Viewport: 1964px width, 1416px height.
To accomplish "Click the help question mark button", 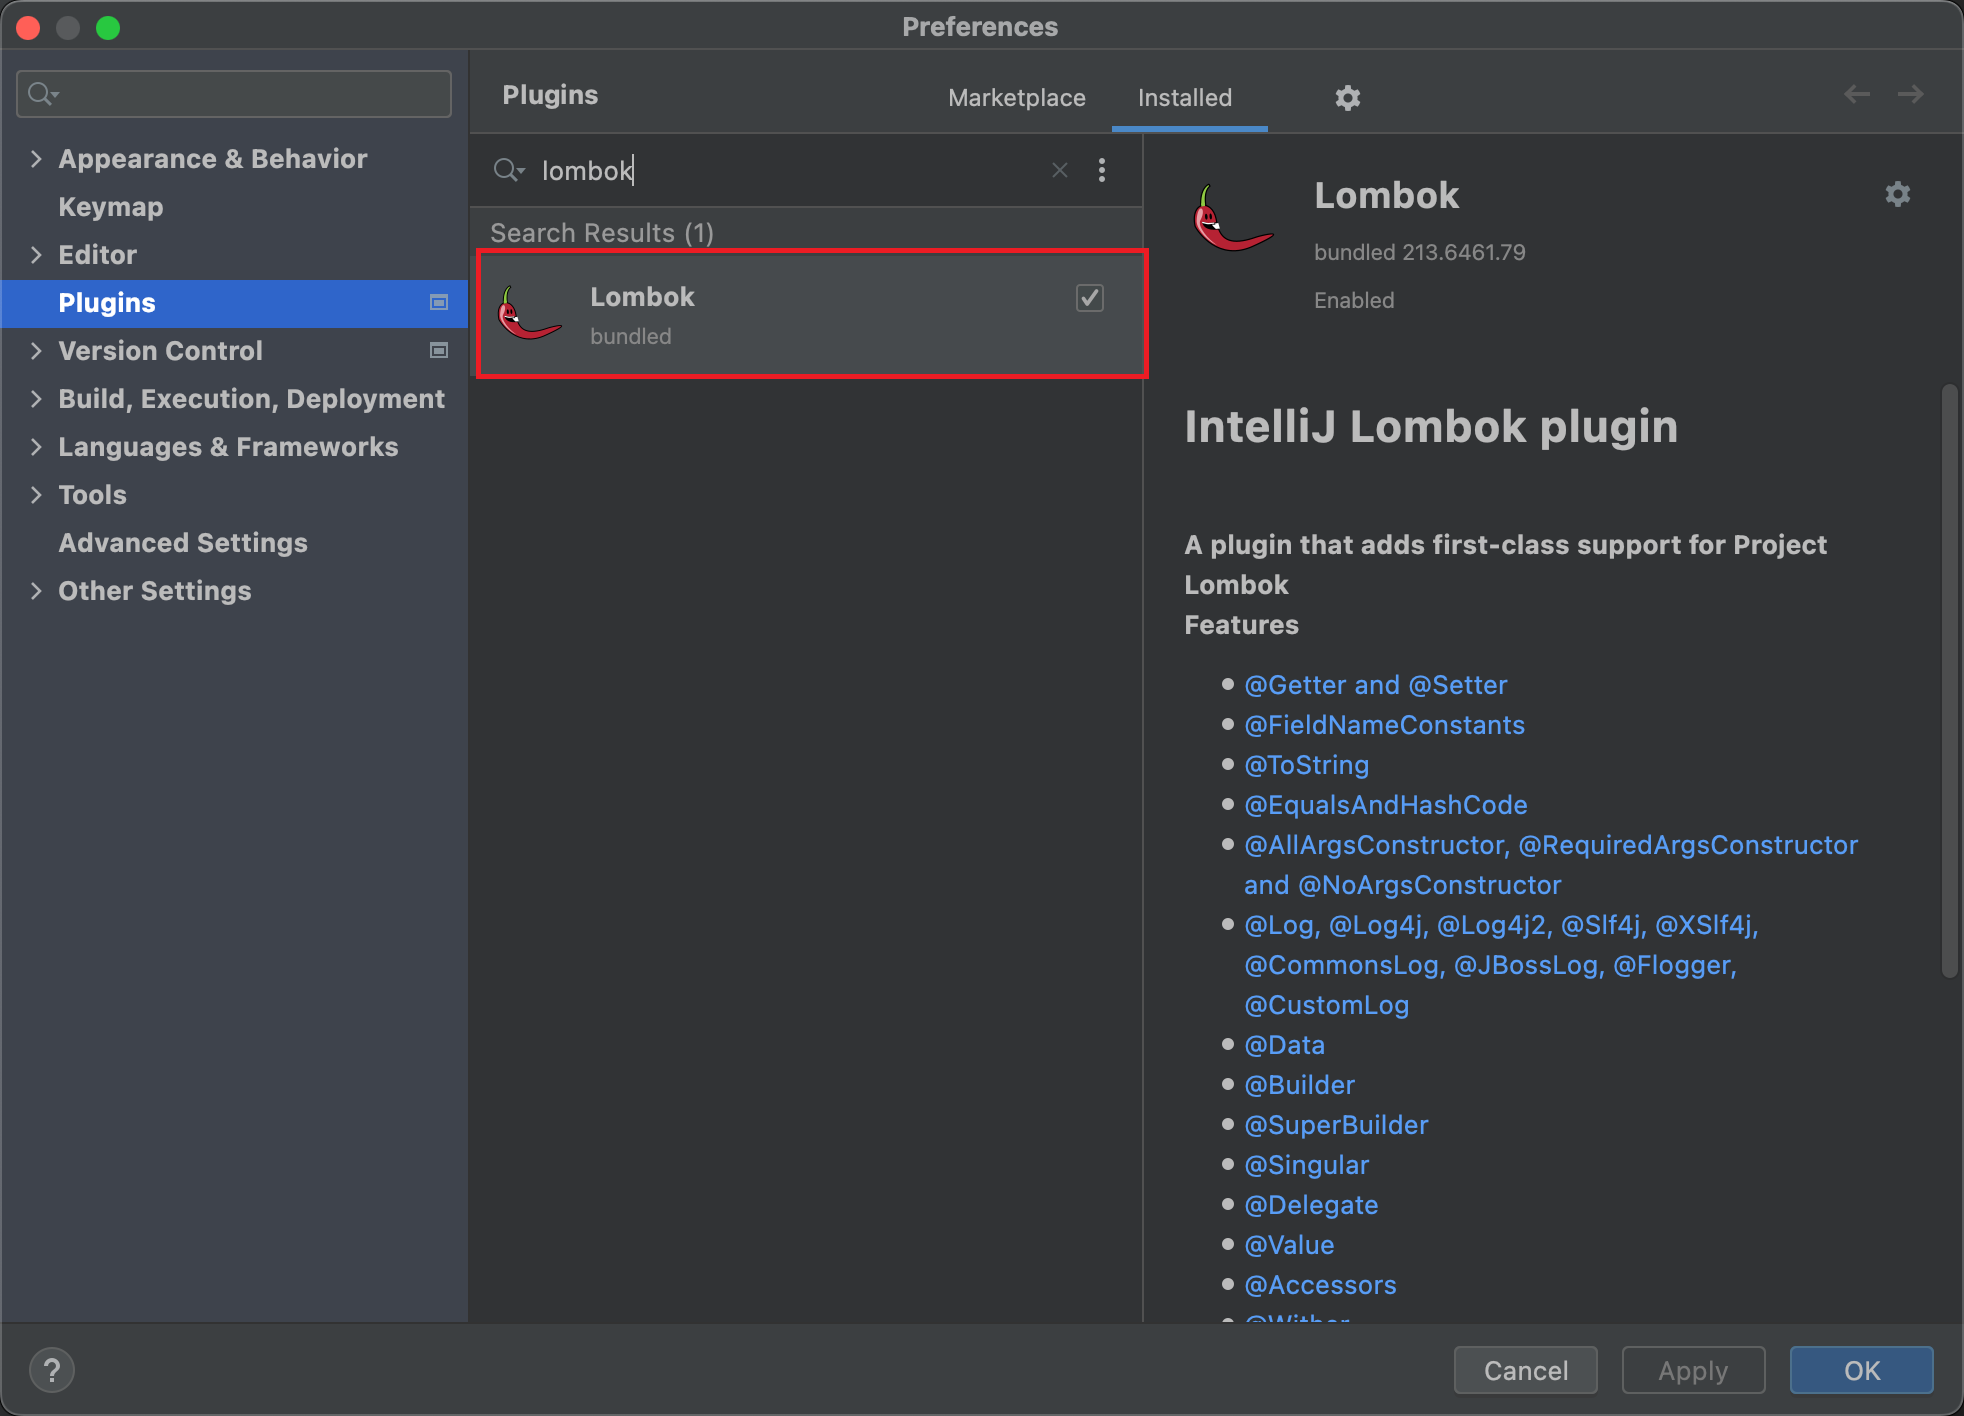I will (52, 1369).
